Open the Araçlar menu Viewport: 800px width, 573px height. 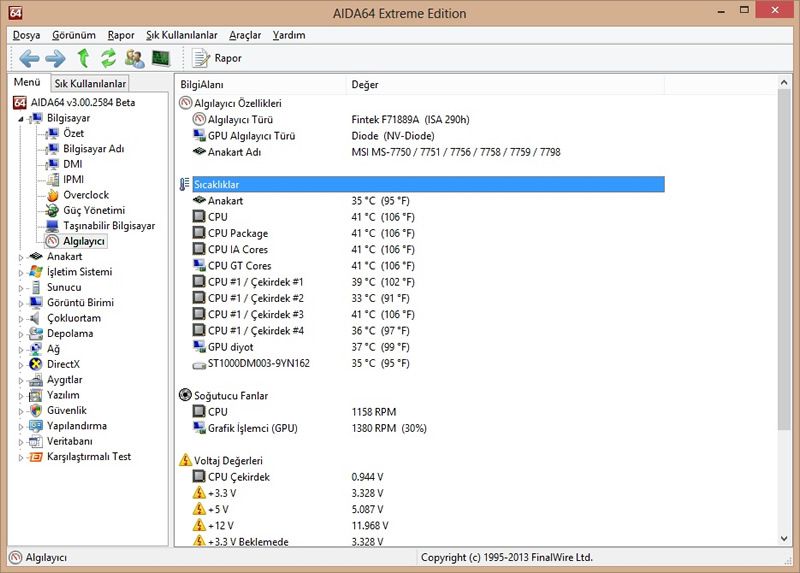coord(245,35)
